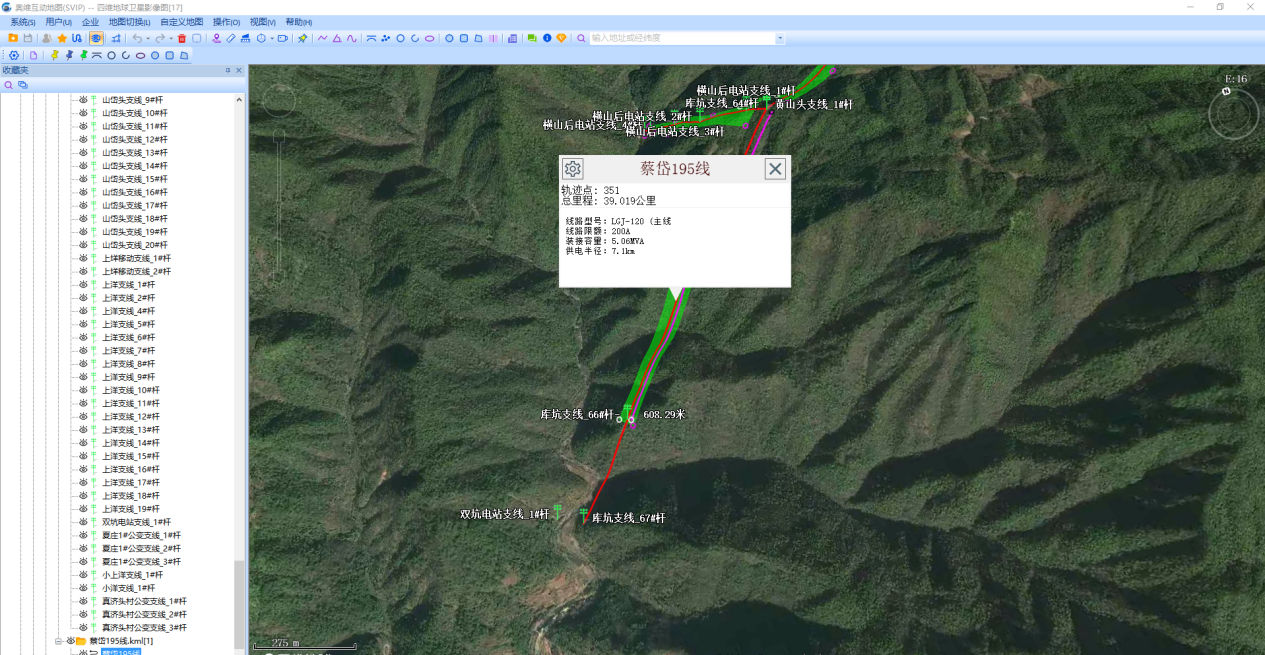
Task: Click the green chat message icon
Action: coord(532,38)
